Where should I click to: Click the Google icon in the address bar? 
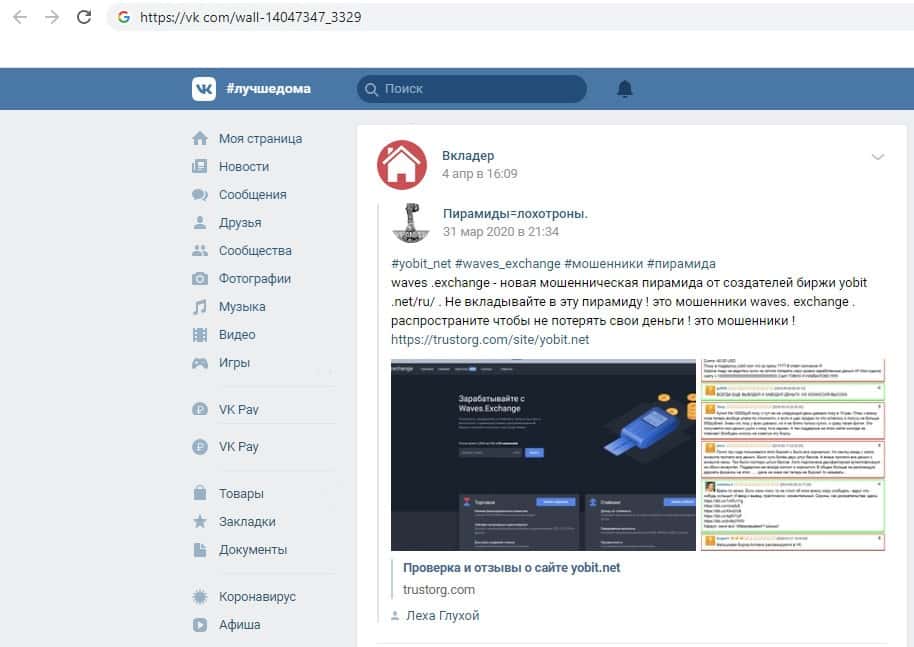(124, 17)
